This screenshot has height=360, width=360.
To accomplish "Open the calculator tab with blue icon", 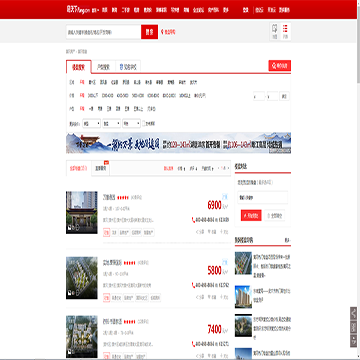I will pyautogui.click(x=128, y=67).
